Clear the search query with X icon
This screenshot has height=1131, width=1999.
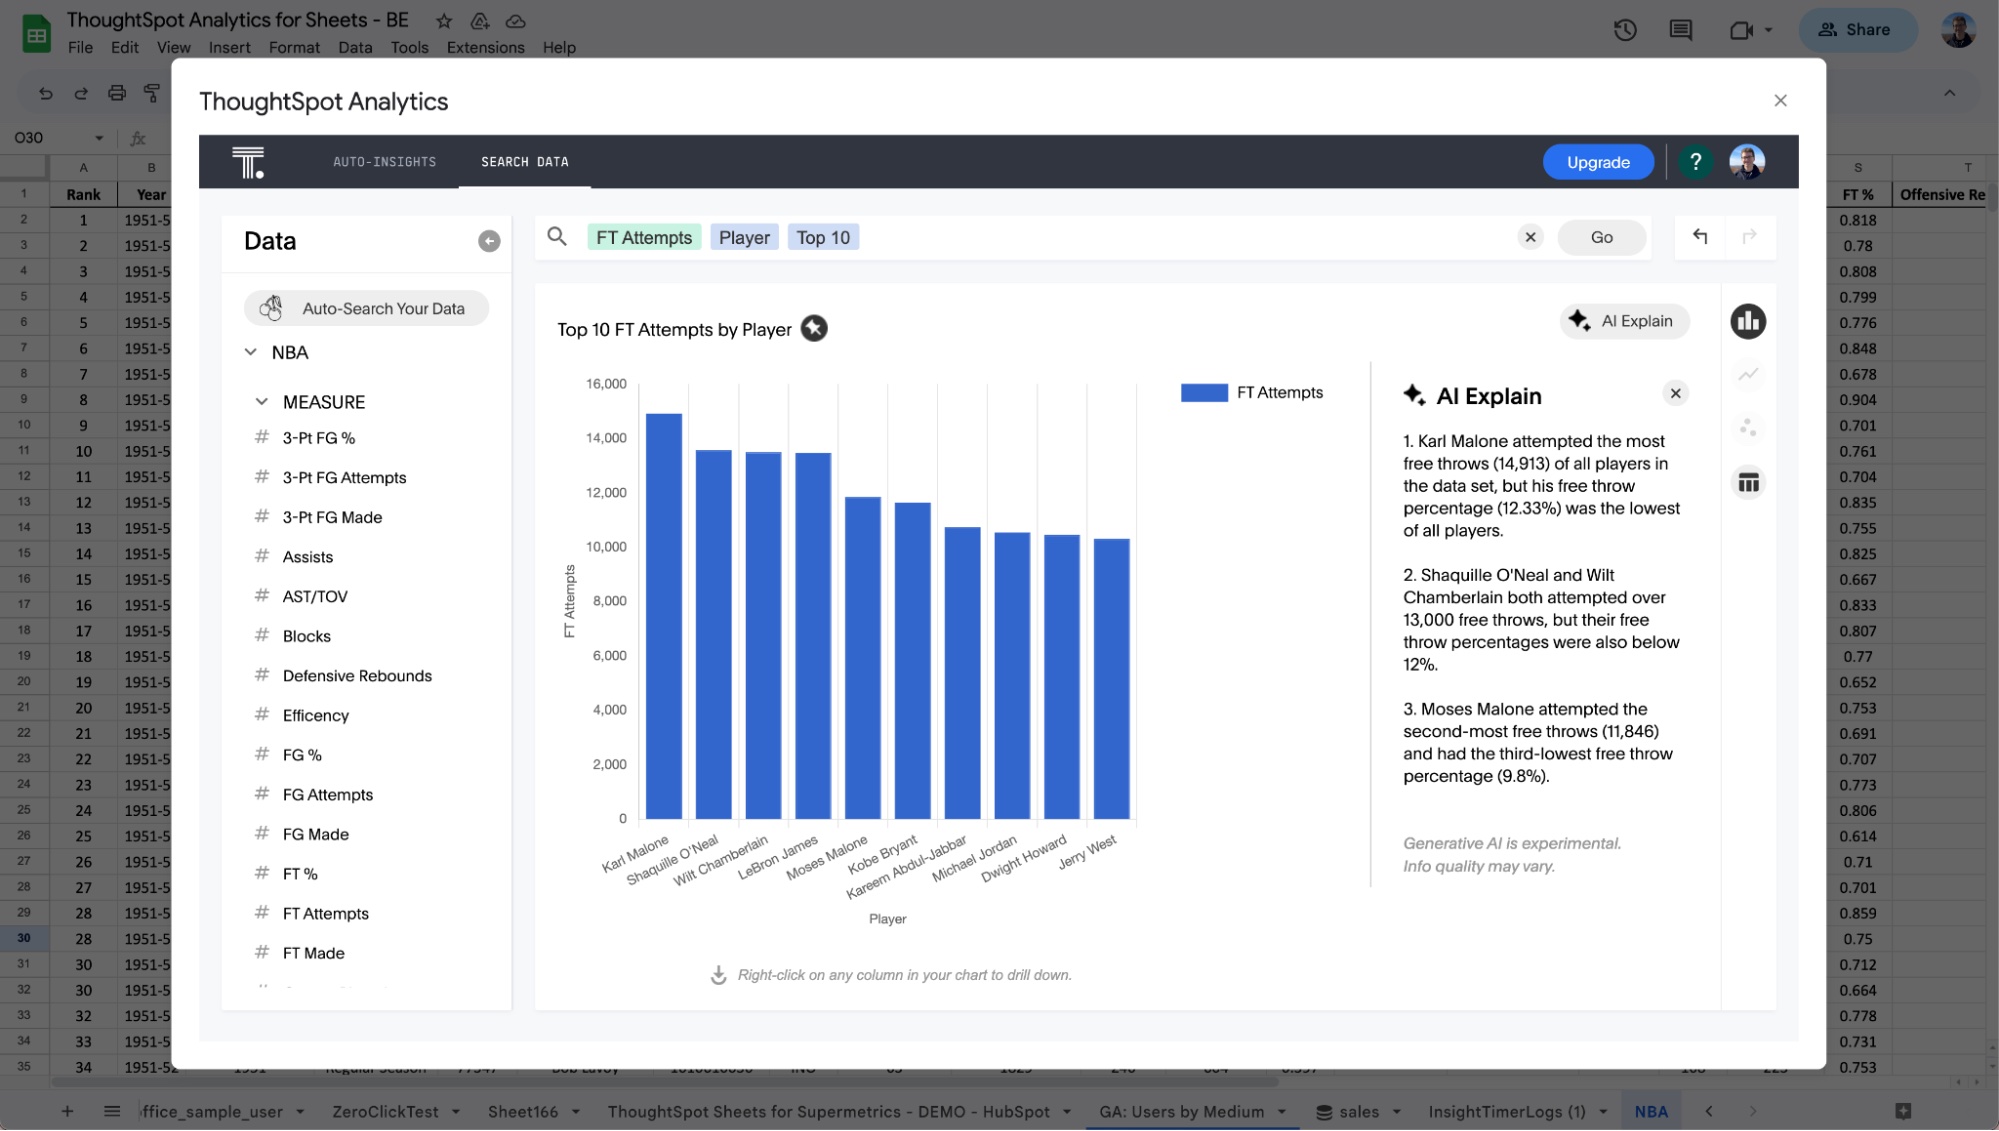(1530, 237)
